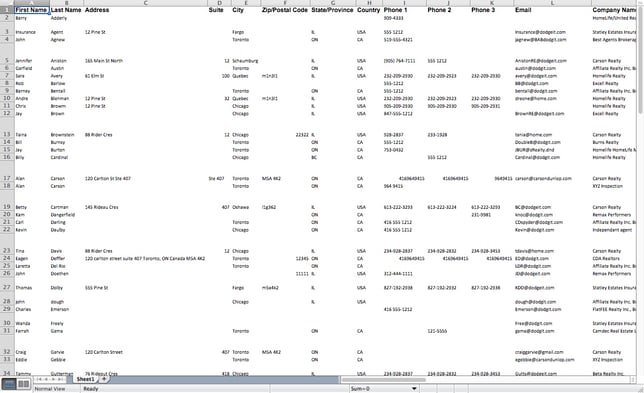Go to first sheet navigation arrow
The height and width of the screenshot is (393, 644).
pos(39,379)
